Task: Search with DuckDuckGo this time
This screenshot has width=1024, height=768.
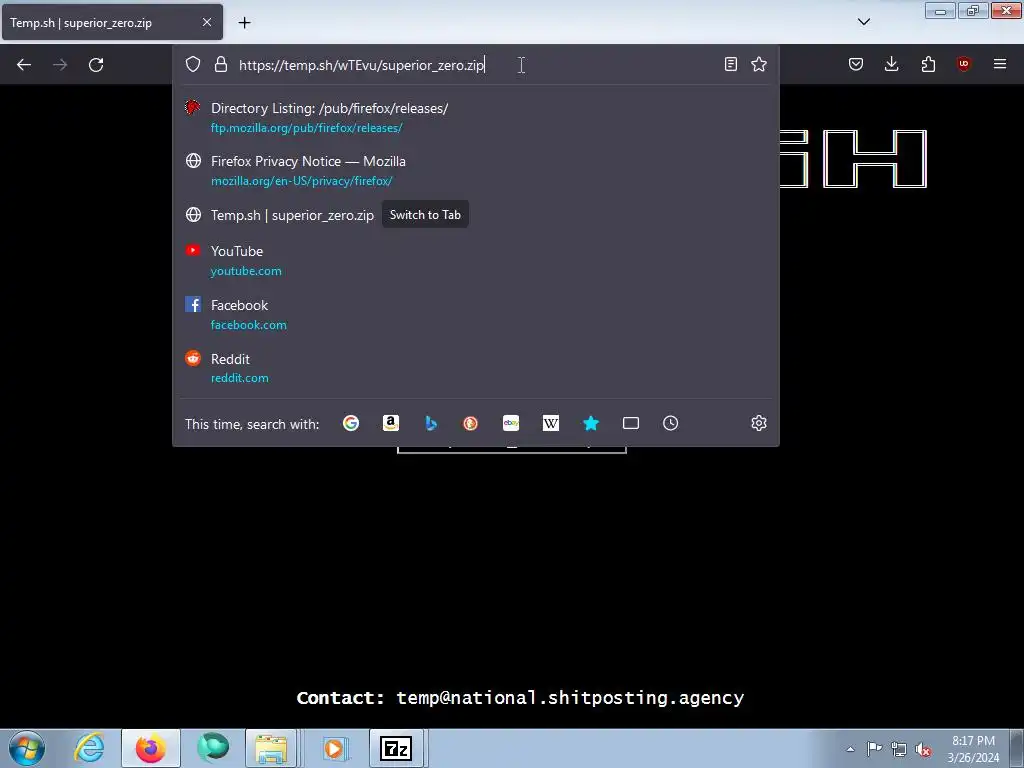Action: (470, 423)
